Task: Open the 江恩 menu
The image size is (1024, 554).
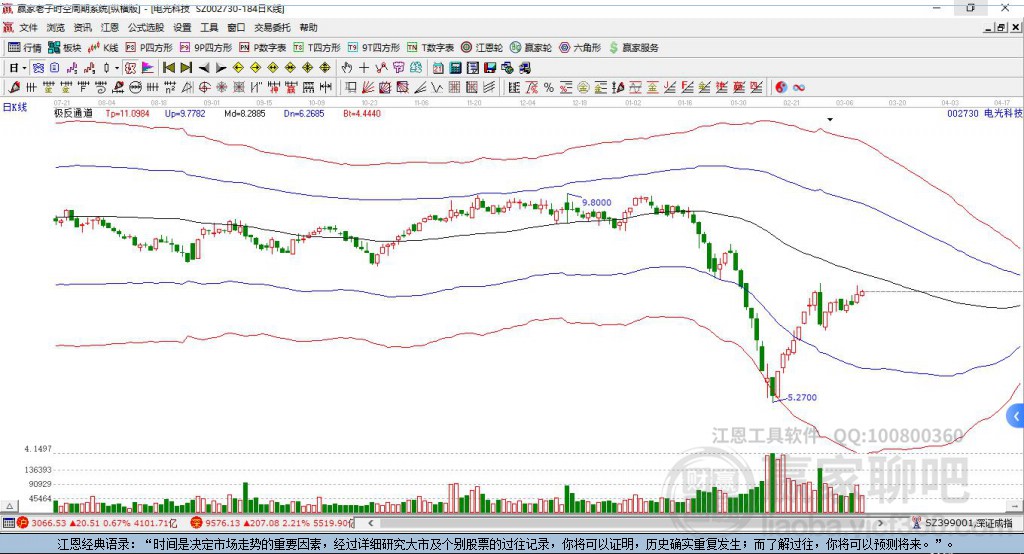Action: pos(110,27)
